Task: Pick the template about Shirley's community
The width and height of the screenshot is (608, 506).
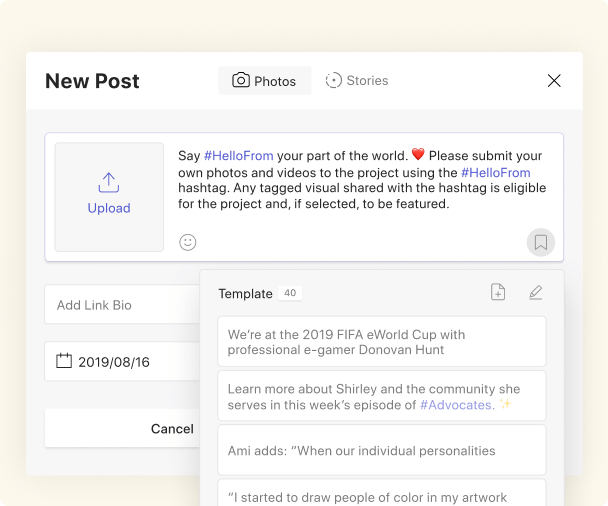Action: 381,397
